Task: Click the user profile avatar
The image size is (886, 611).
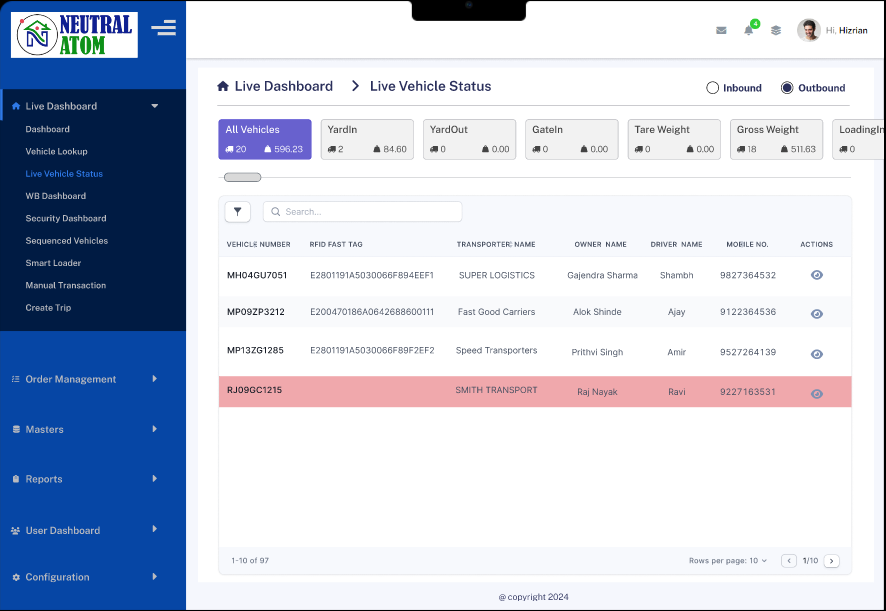Action: pyautogui.click(x=808, y=30)
